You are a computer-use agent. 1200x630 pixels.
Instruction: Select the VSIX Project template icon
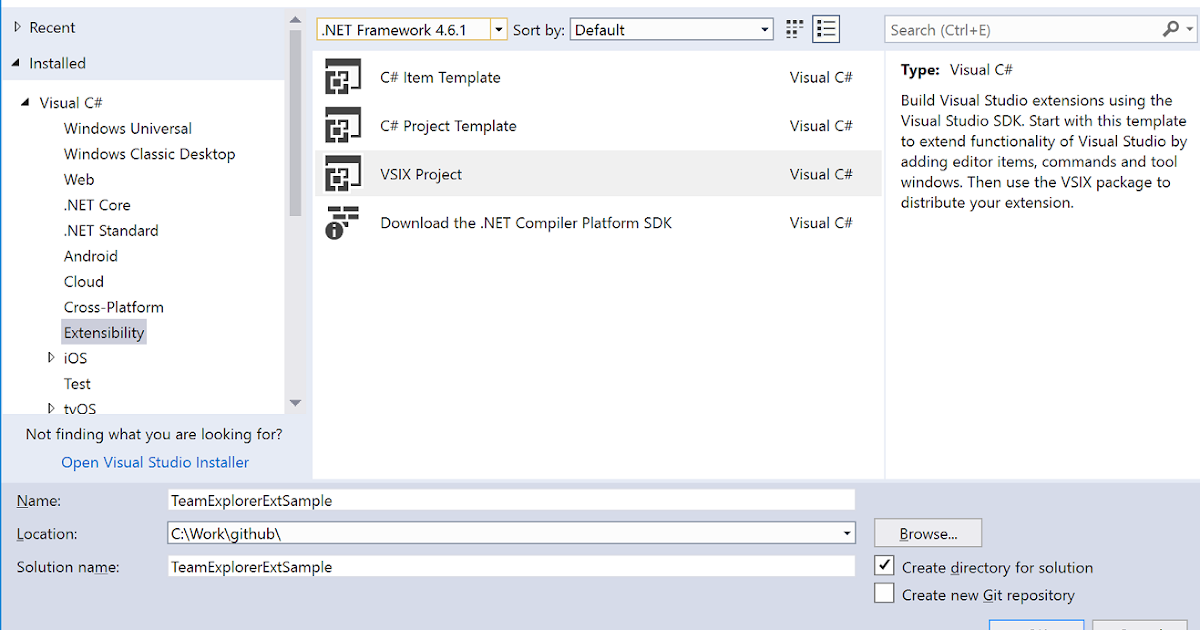[343, 173]
